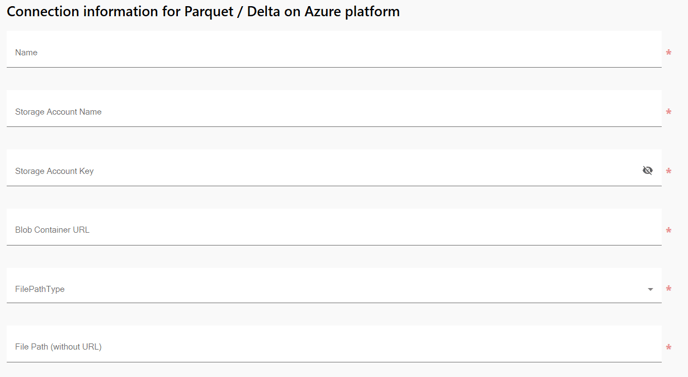Click into the Name input field

(x=334, y=49)
